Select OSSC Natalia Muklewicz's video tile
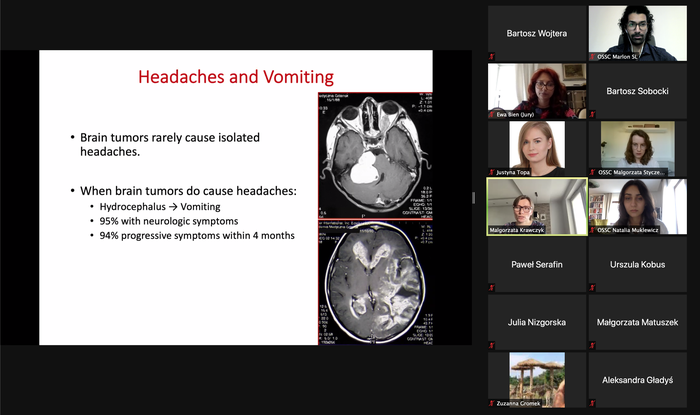The height and width of the screenshot is (415, 700). (638, 205)
